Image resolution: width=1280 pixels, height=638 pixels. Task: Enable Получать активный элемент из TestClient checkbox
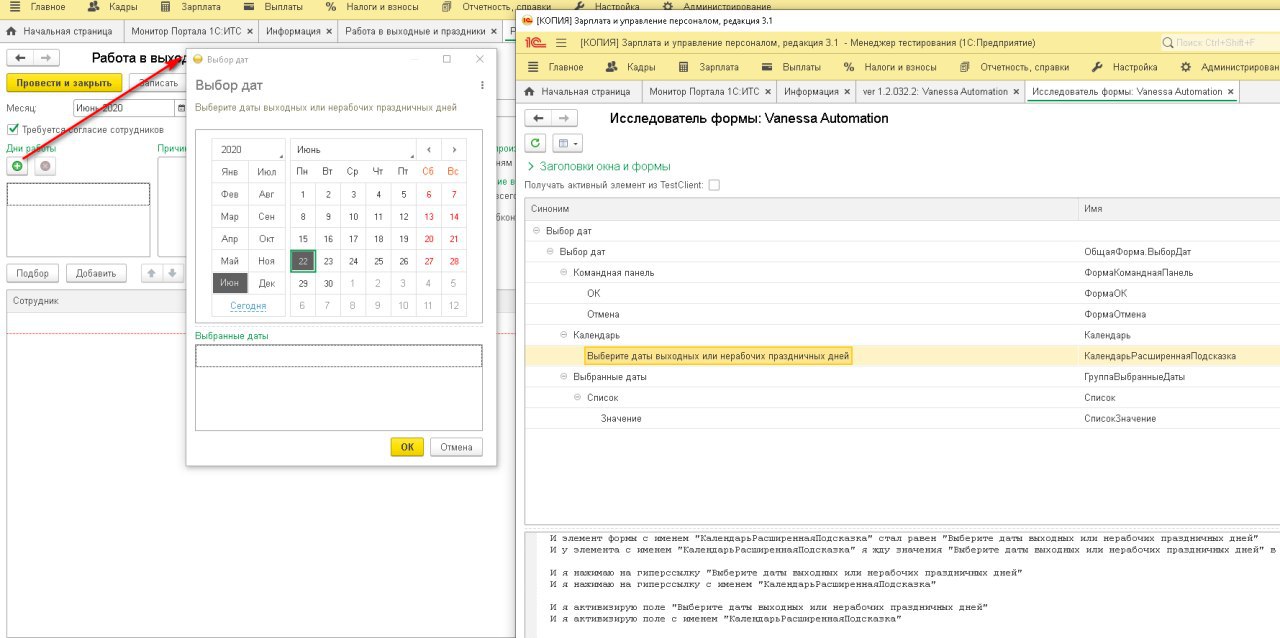click(x=713, y=185)
